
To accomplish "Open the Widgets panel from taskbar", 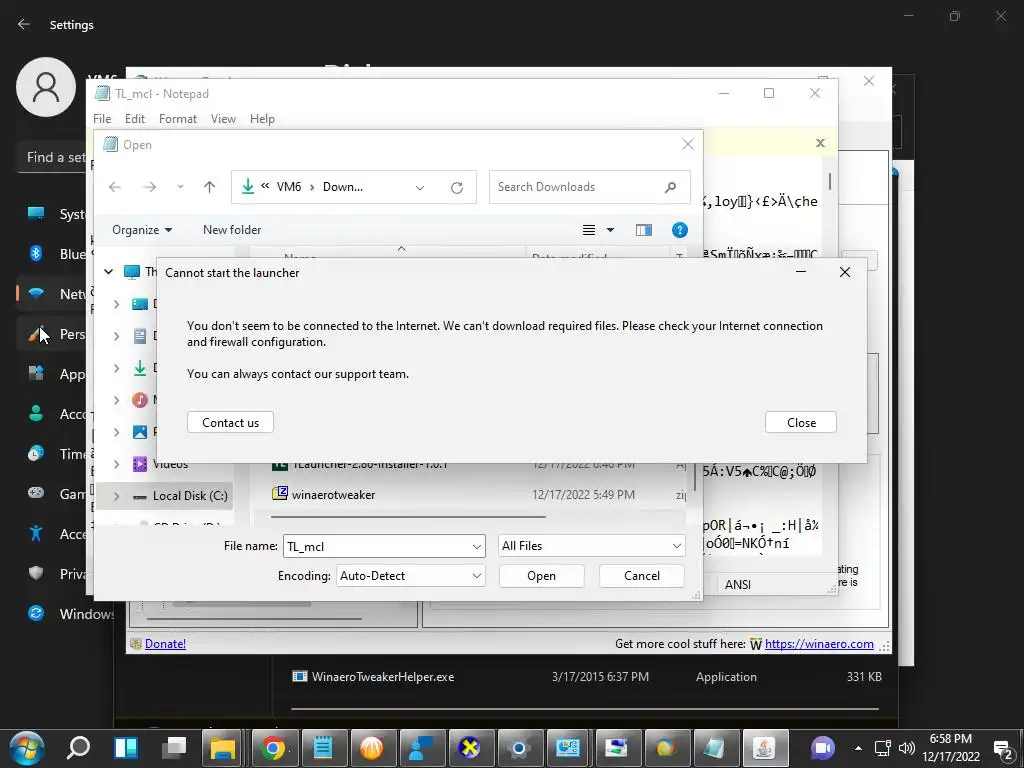I will [125, 748].
